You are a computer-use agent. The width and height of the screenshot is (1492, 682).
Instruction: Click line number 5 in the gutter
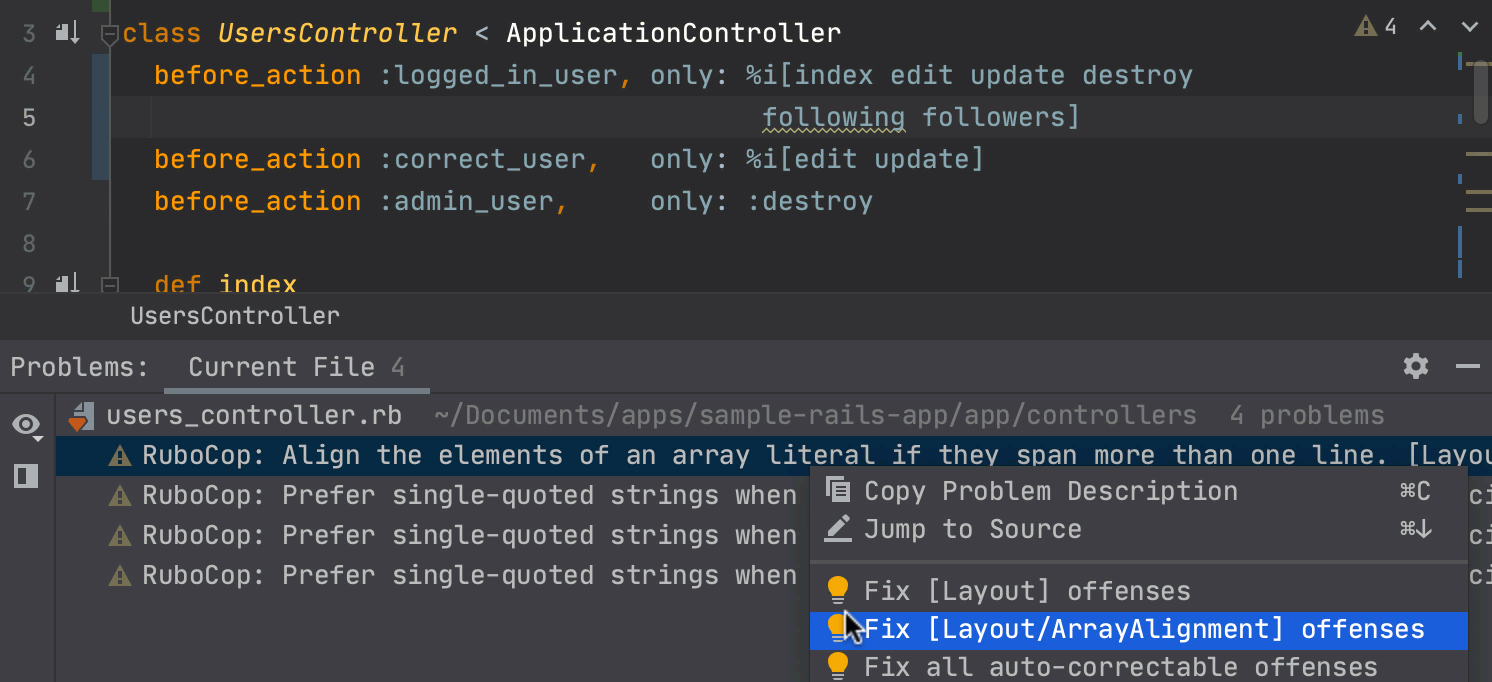(29, 118)
